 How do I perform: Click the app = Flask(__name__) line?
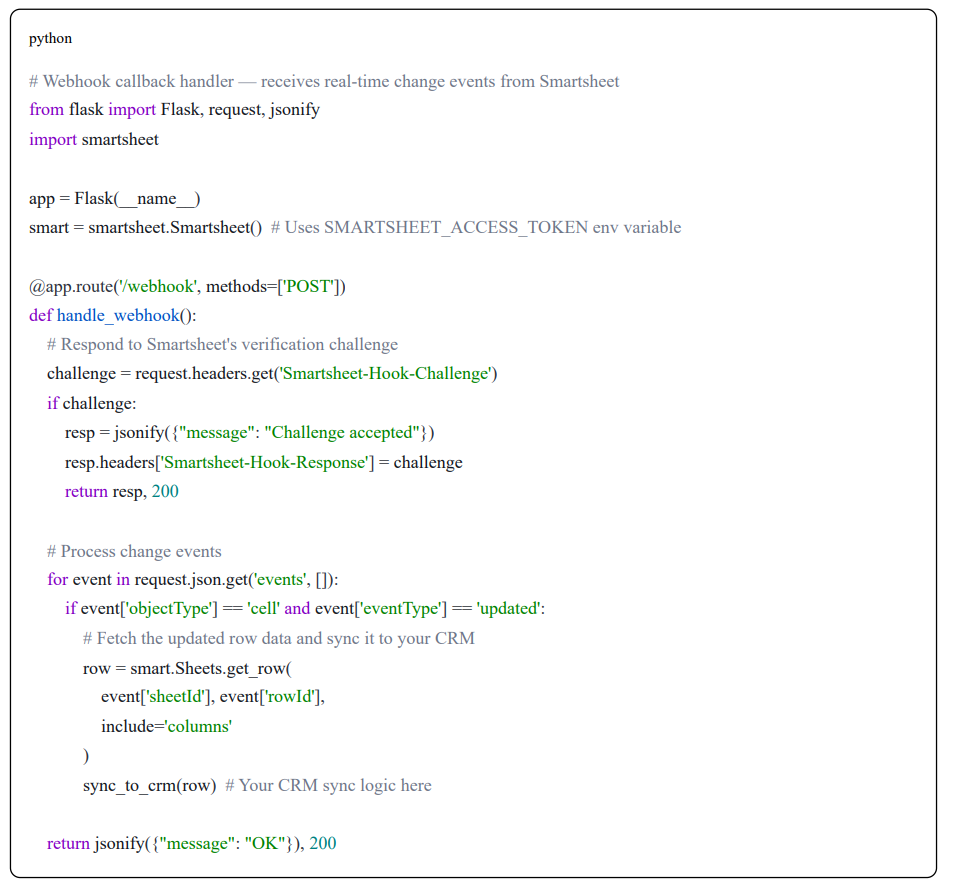point(115,198)
